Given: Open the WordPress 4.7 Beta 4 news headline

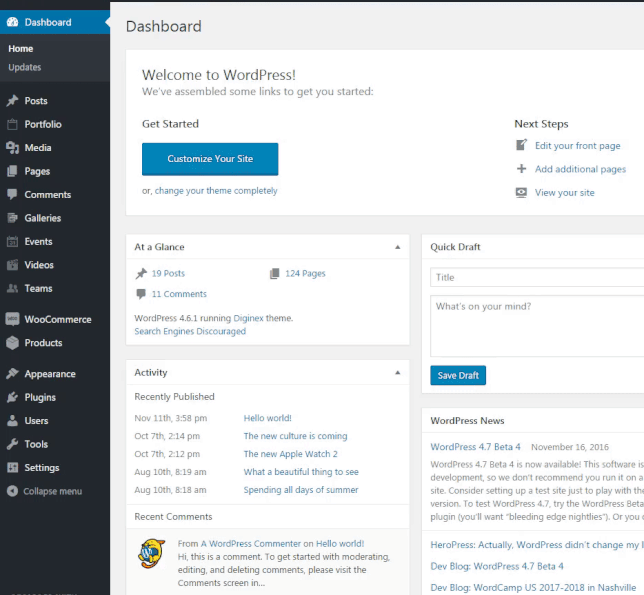Looking at the screenshot, I should click(475, 447).
